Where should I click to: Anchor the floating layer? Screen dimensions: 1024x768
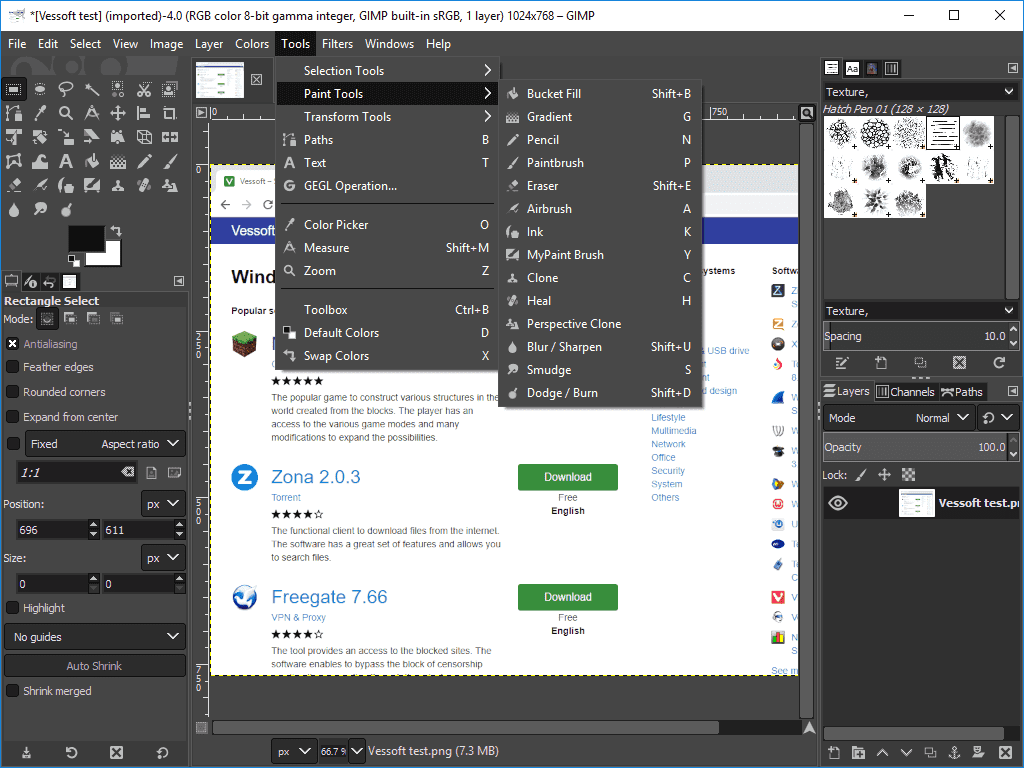point(954,752)
